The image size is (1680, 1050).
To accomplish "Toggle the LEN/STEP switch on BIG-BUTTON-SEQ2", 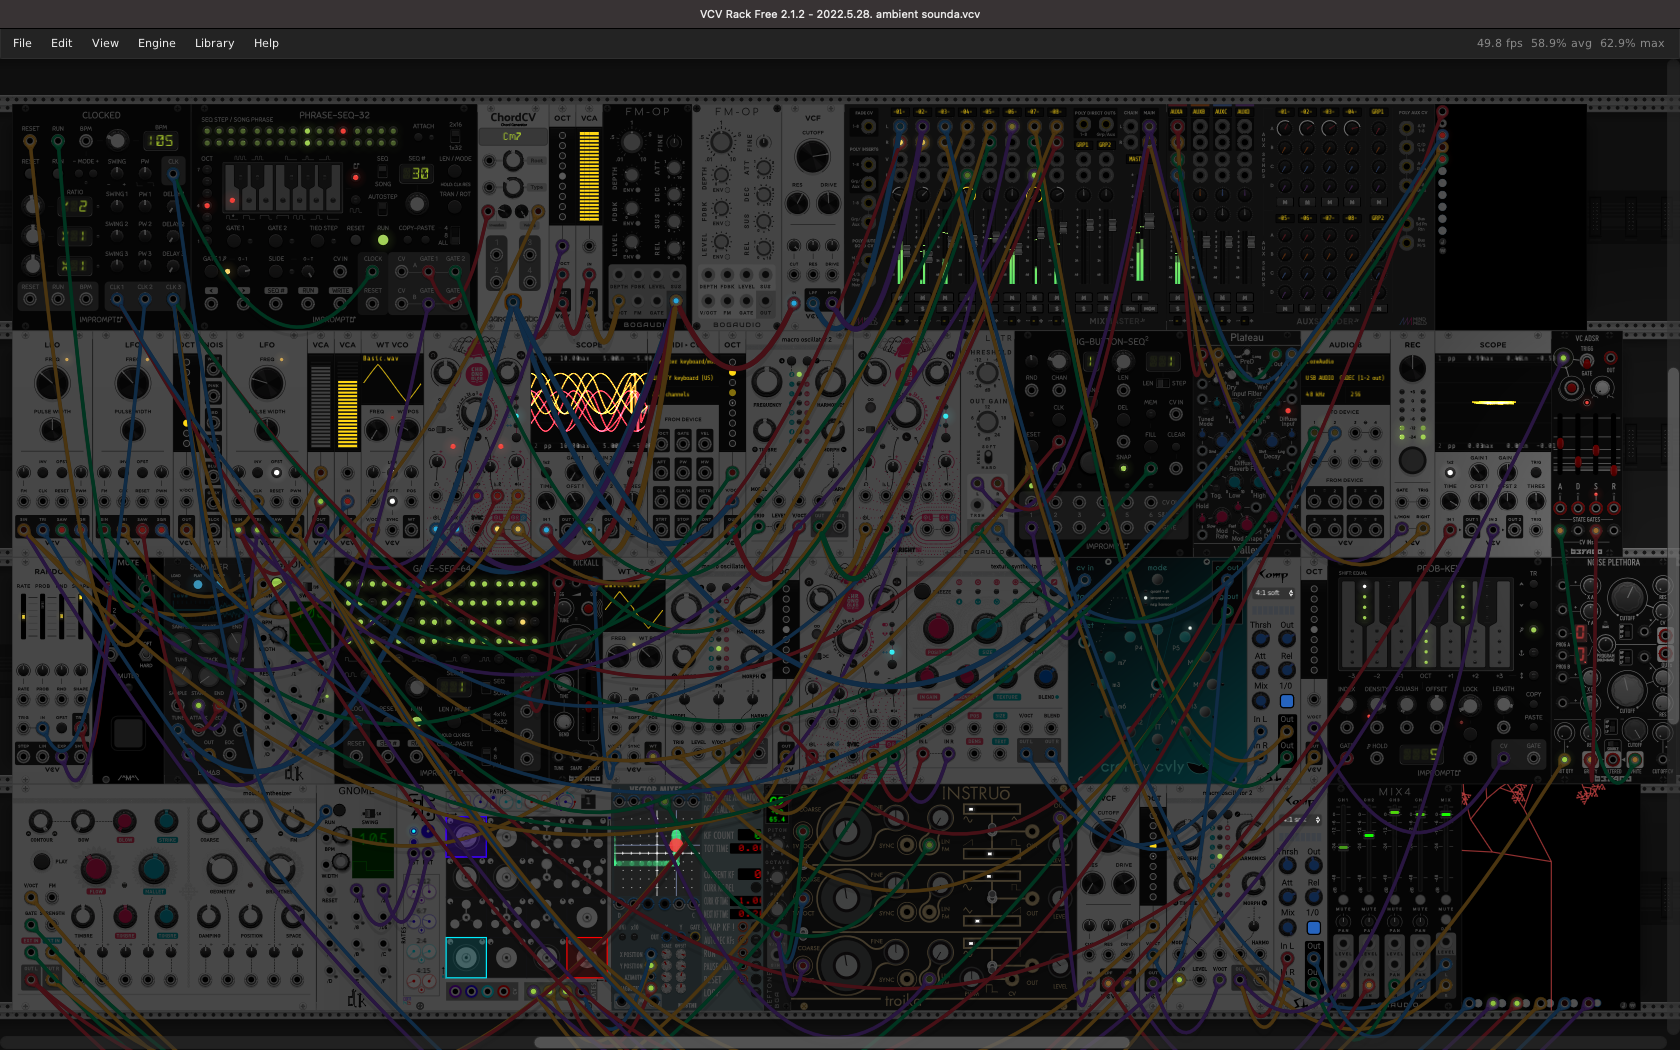I will 1162,383.
